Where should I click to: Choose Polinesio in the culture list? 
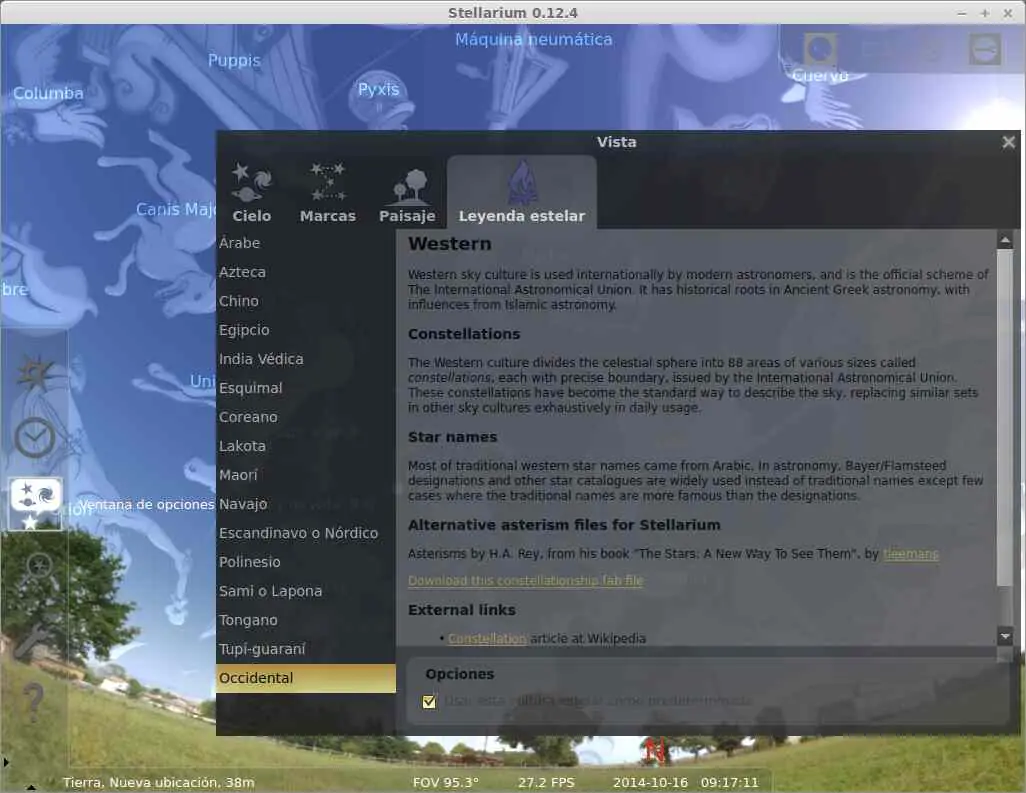point(306,562)
